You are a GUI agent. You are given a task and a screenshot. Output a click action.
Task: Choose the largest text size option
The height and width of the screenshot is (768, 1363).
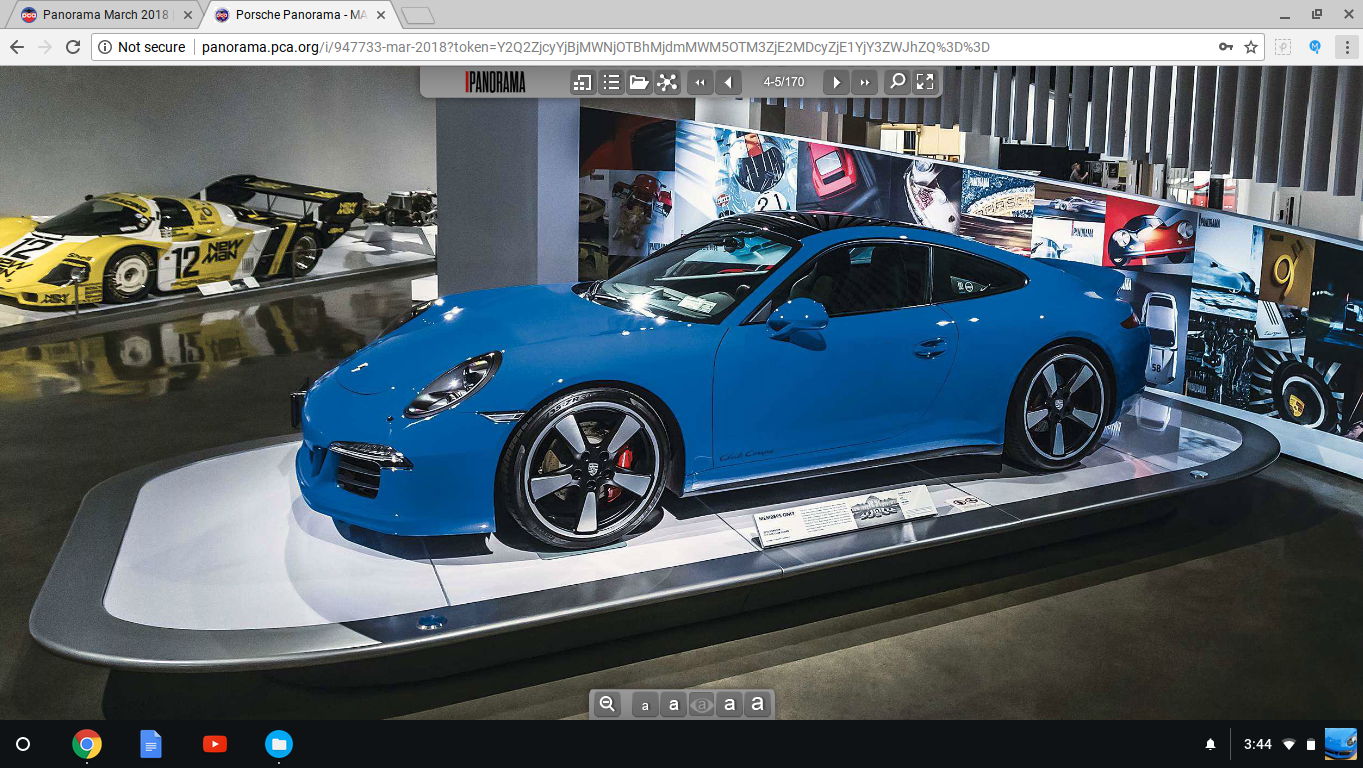tap(758, 704)
